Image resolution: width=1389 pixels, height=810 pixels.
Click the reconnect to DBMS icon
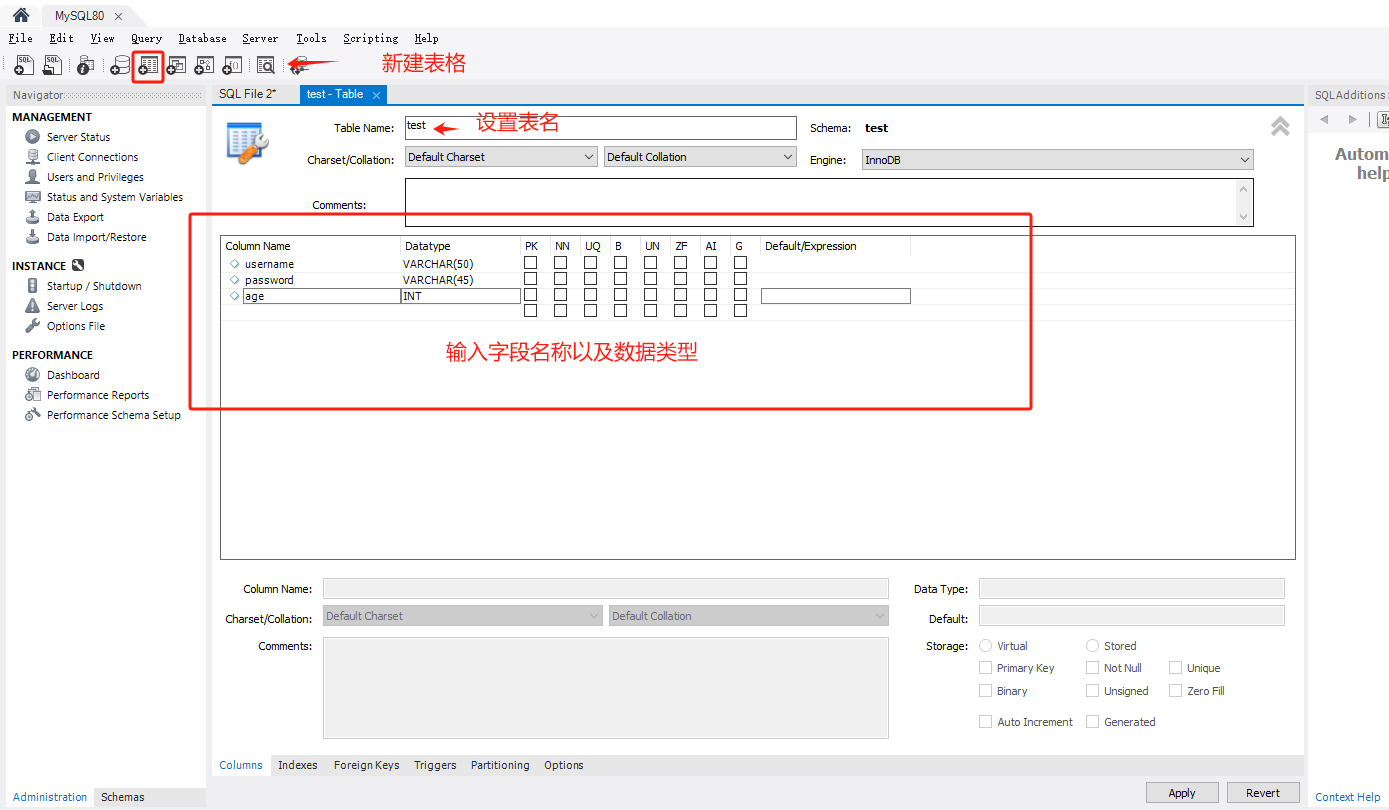297,66
